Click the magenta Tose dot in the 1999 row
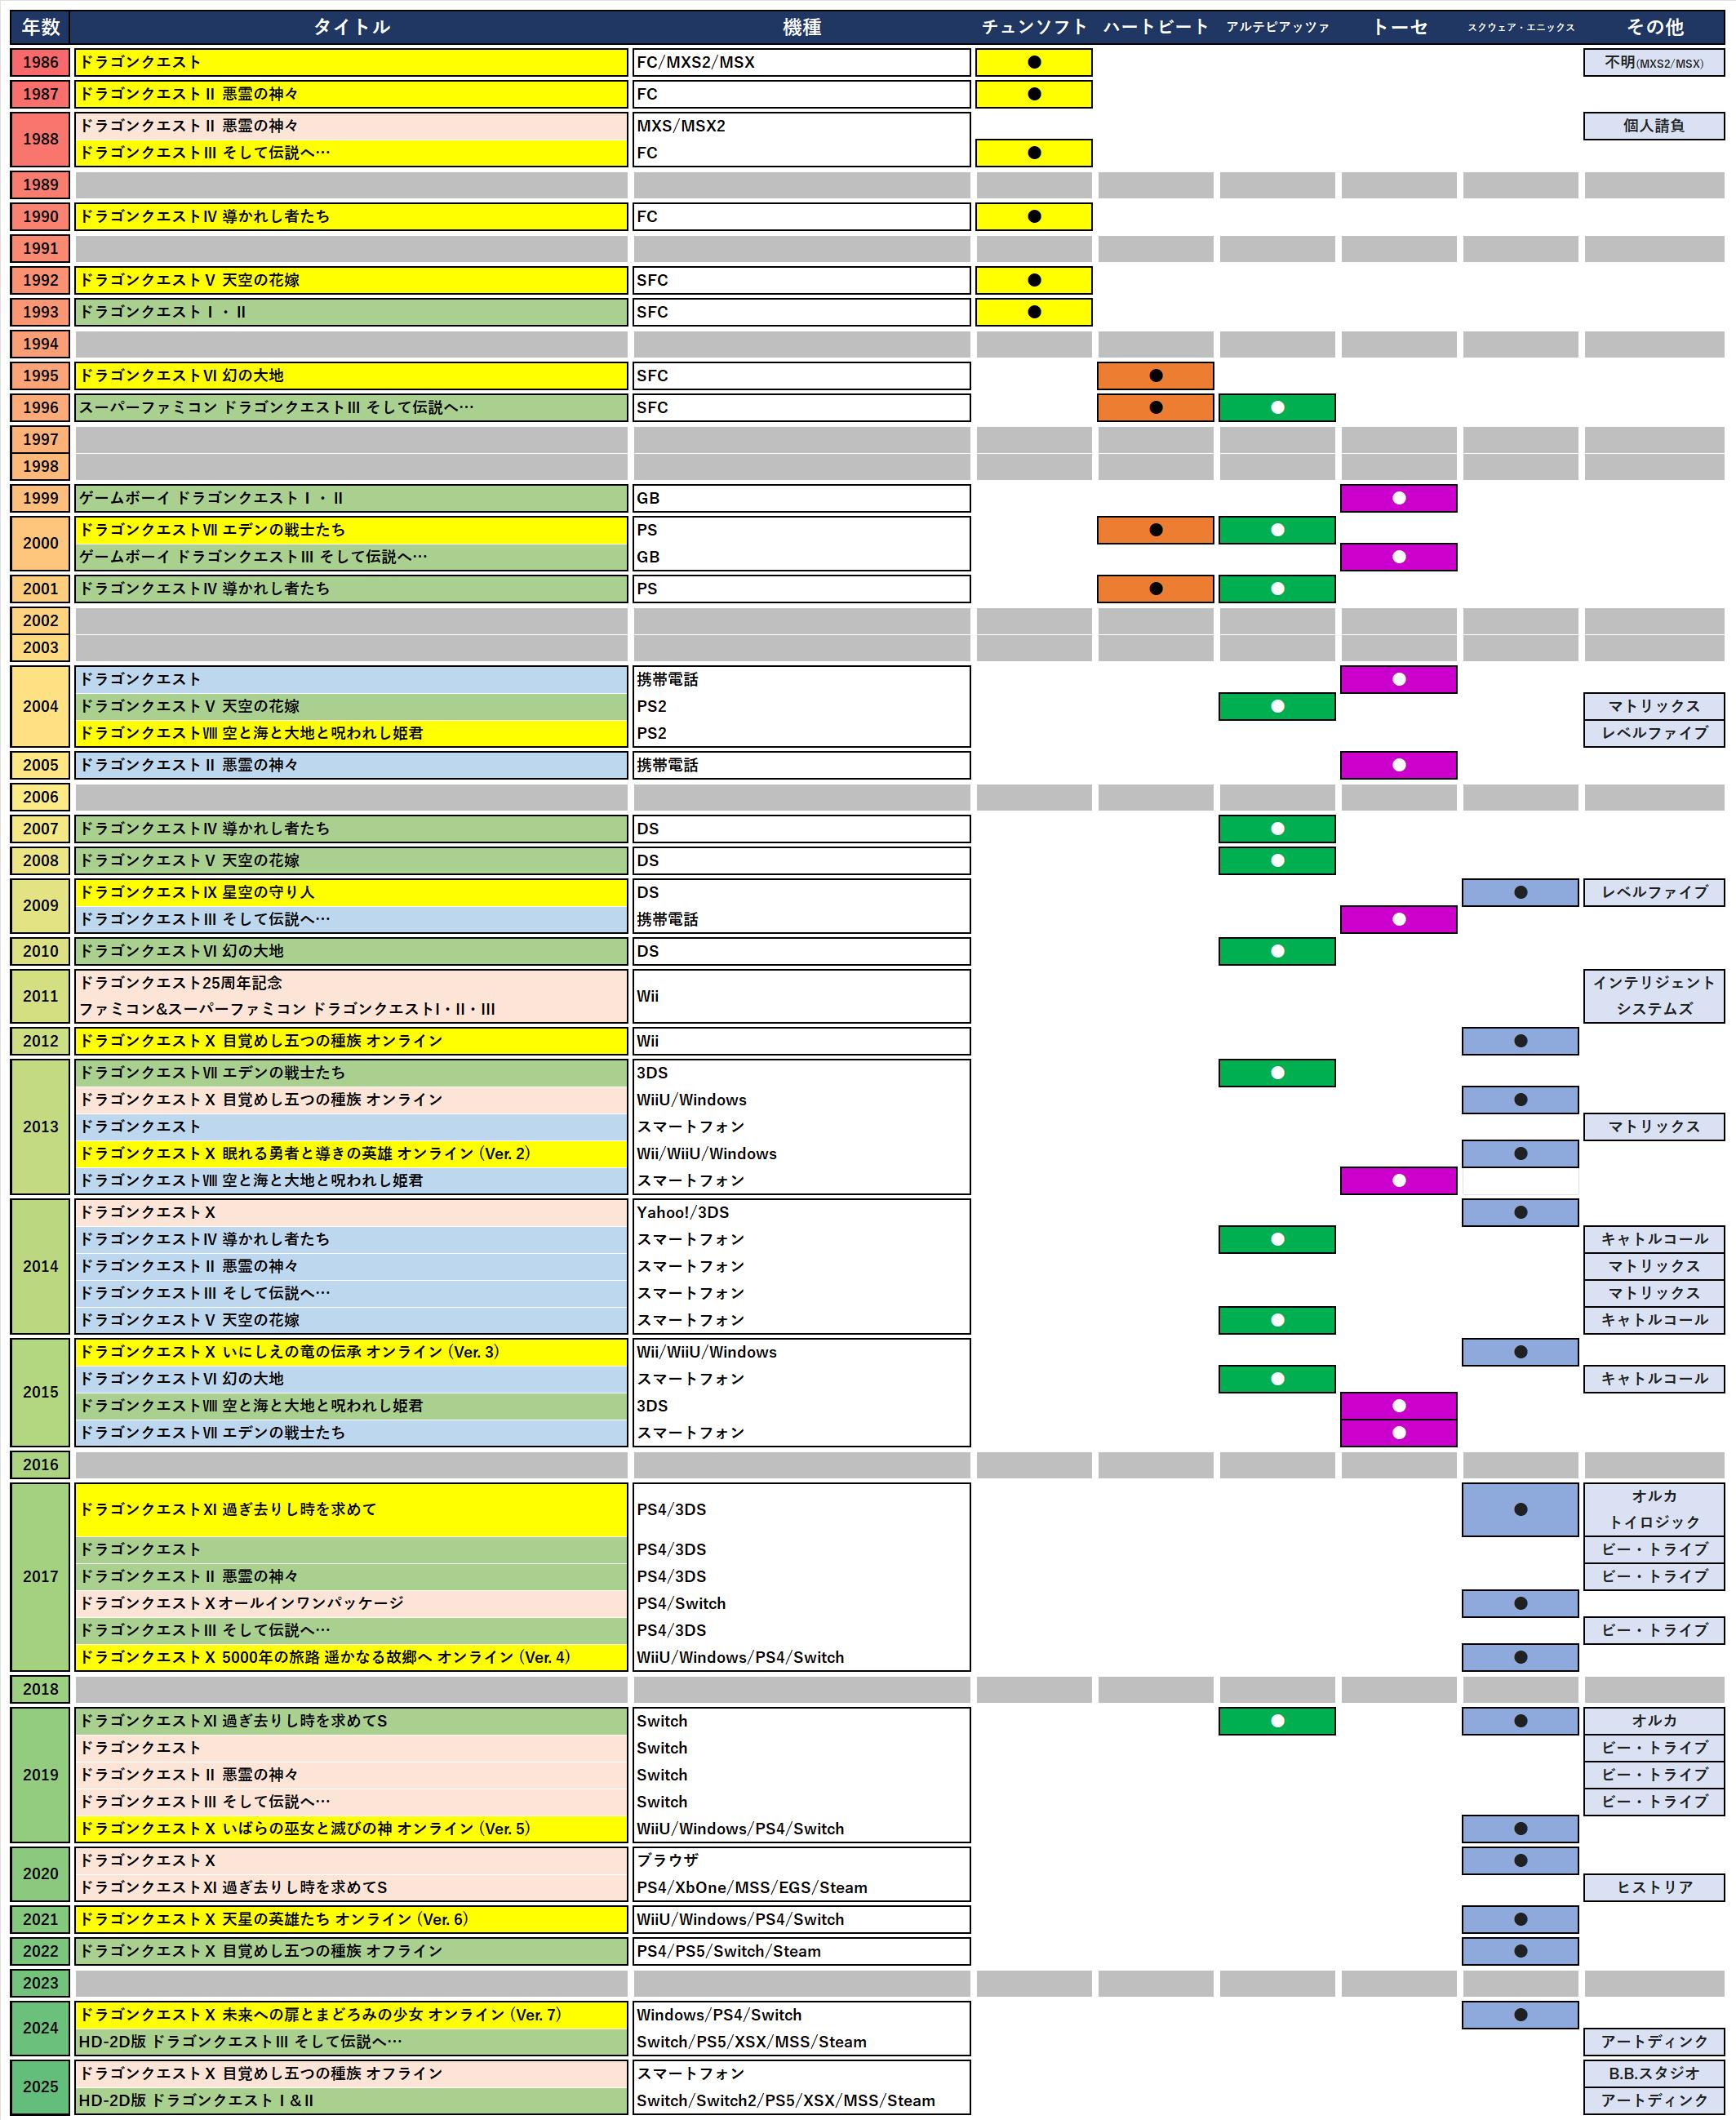 pyautogui.click(x=1398, y=498)
